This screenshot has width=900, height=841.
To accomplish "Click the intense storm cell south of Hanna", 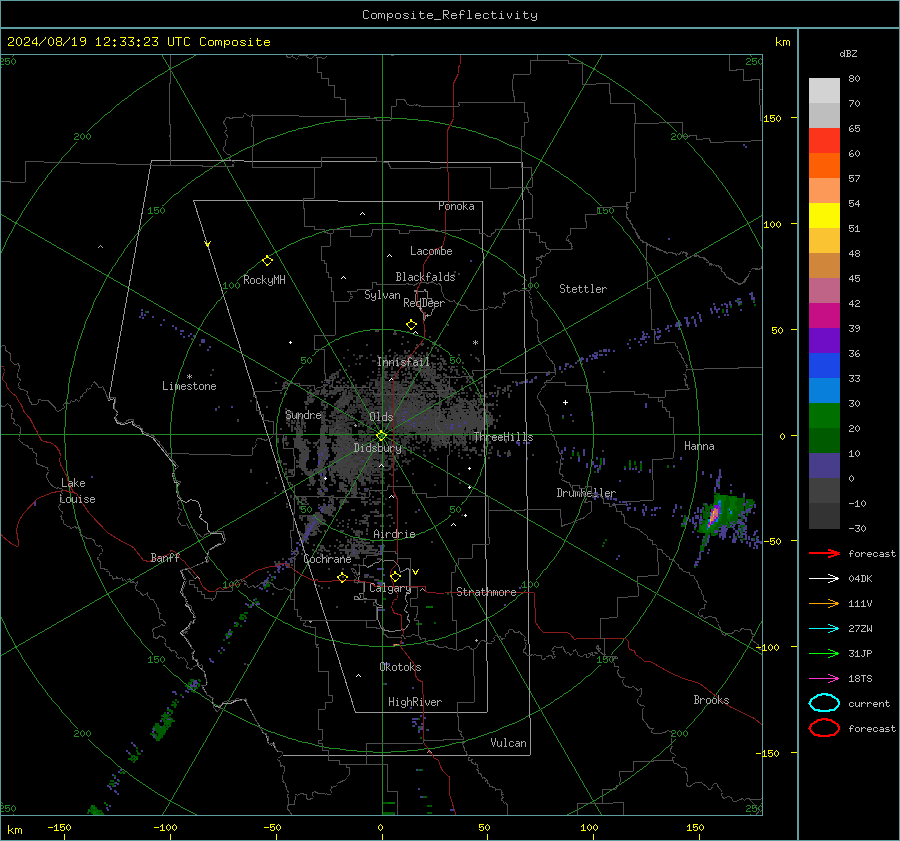I will pyautogui.click(x=713, y=516).
